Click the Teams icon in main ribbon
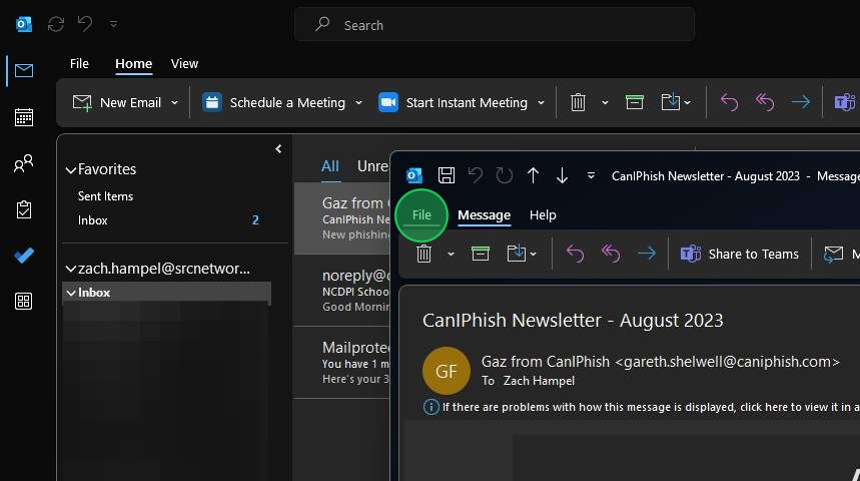The width and height of the screenshot is (860, 481). point(845,102)
